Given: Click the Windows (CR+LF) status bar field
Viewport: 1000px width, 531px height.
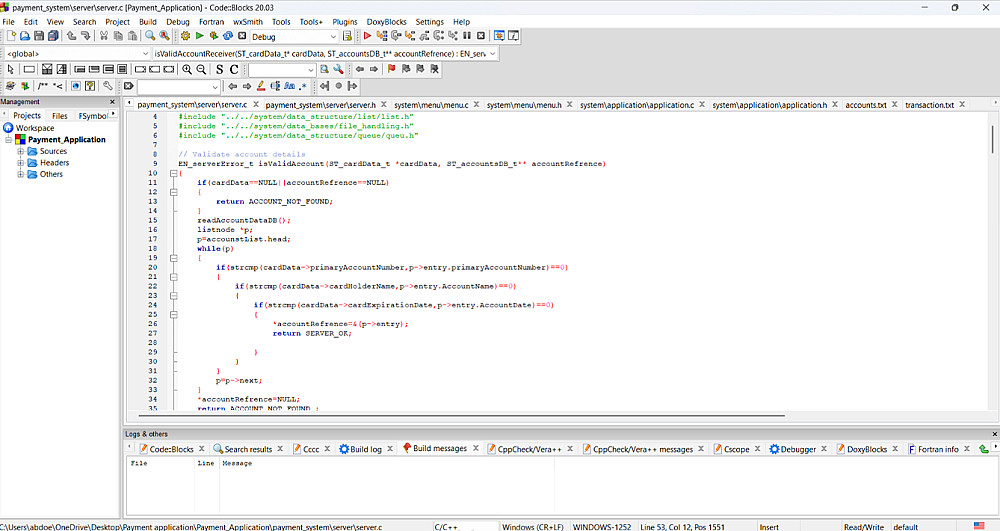Looking at the screenshot, I should click(x=533, y=527).
